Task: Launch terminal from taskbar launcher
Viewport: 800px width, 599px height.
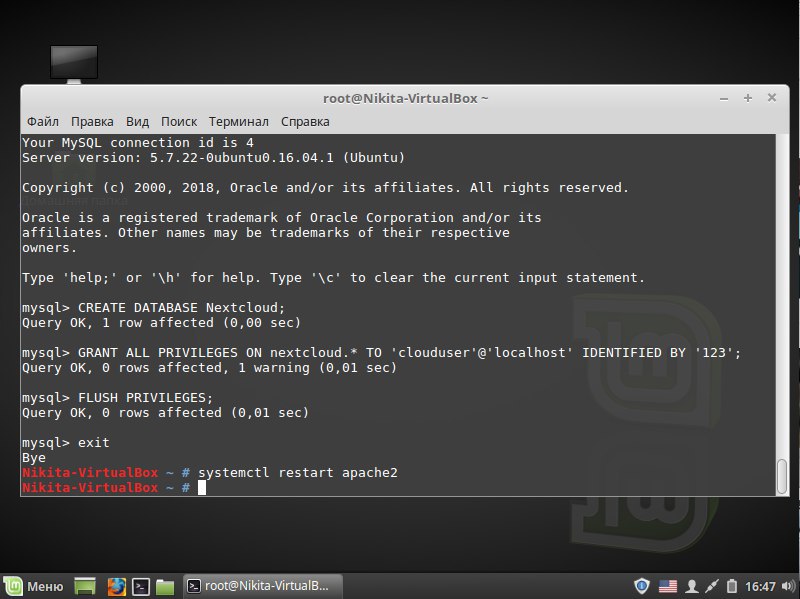Action: point(141,586)
